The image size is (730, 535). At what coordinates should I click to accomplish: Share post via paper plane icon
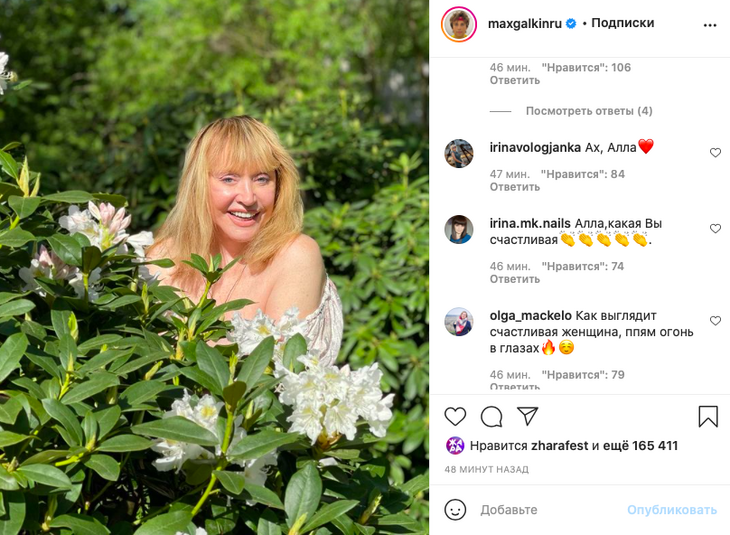pyautogui.click(x=528, y=416)
